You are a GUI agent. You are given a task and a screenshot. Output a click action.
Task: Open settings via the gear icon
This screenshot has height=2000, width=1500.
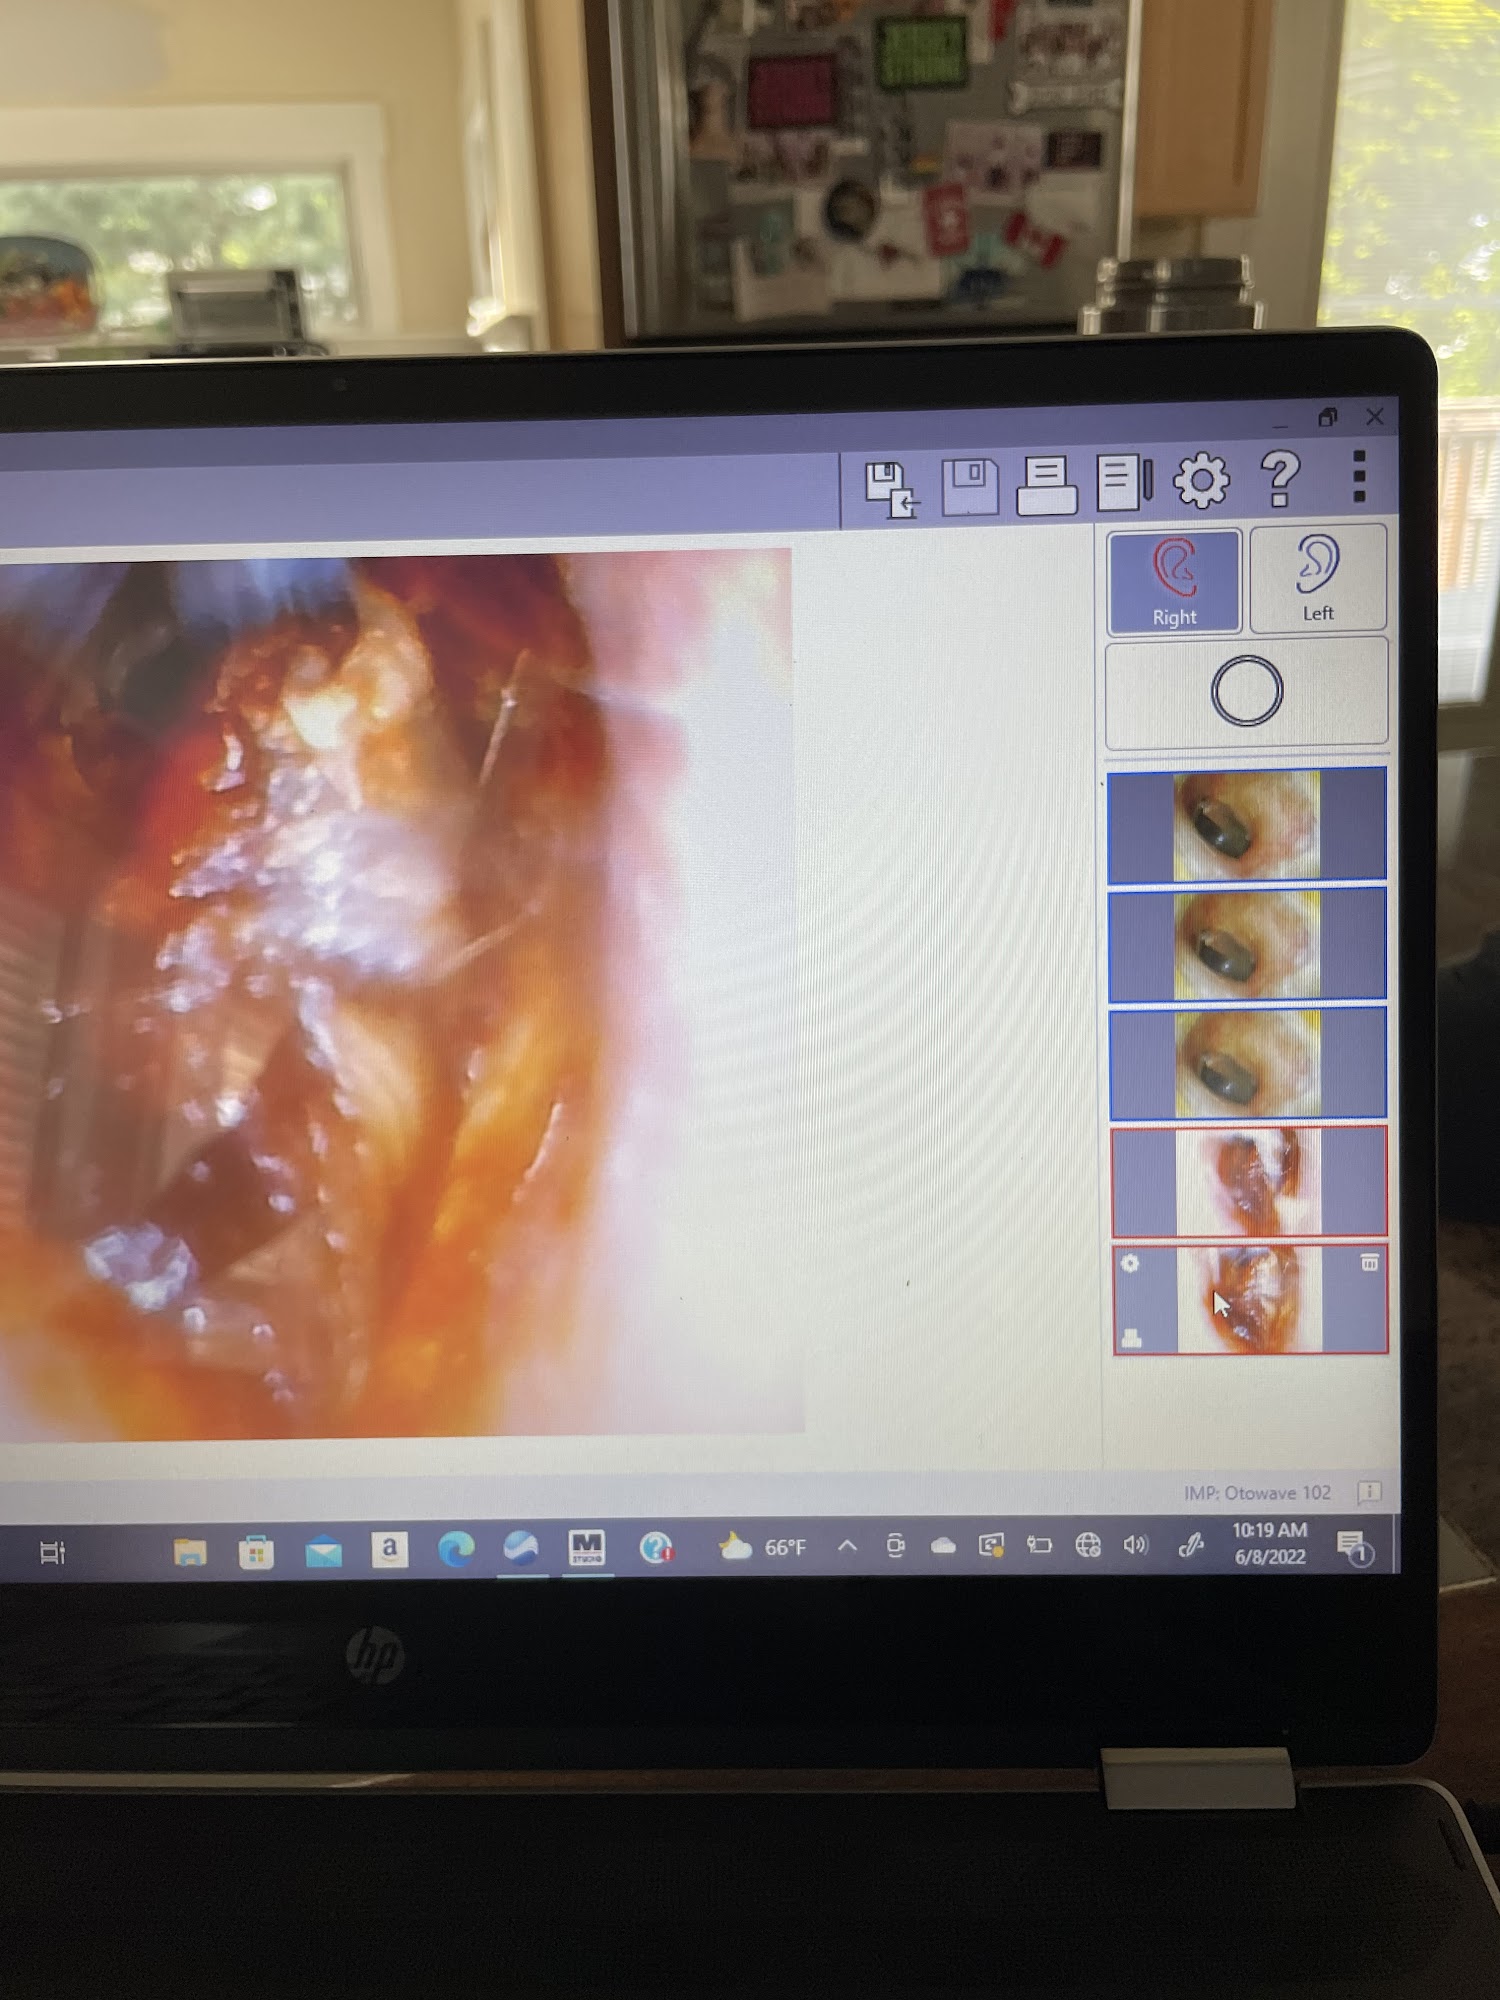pos(1201,481)
